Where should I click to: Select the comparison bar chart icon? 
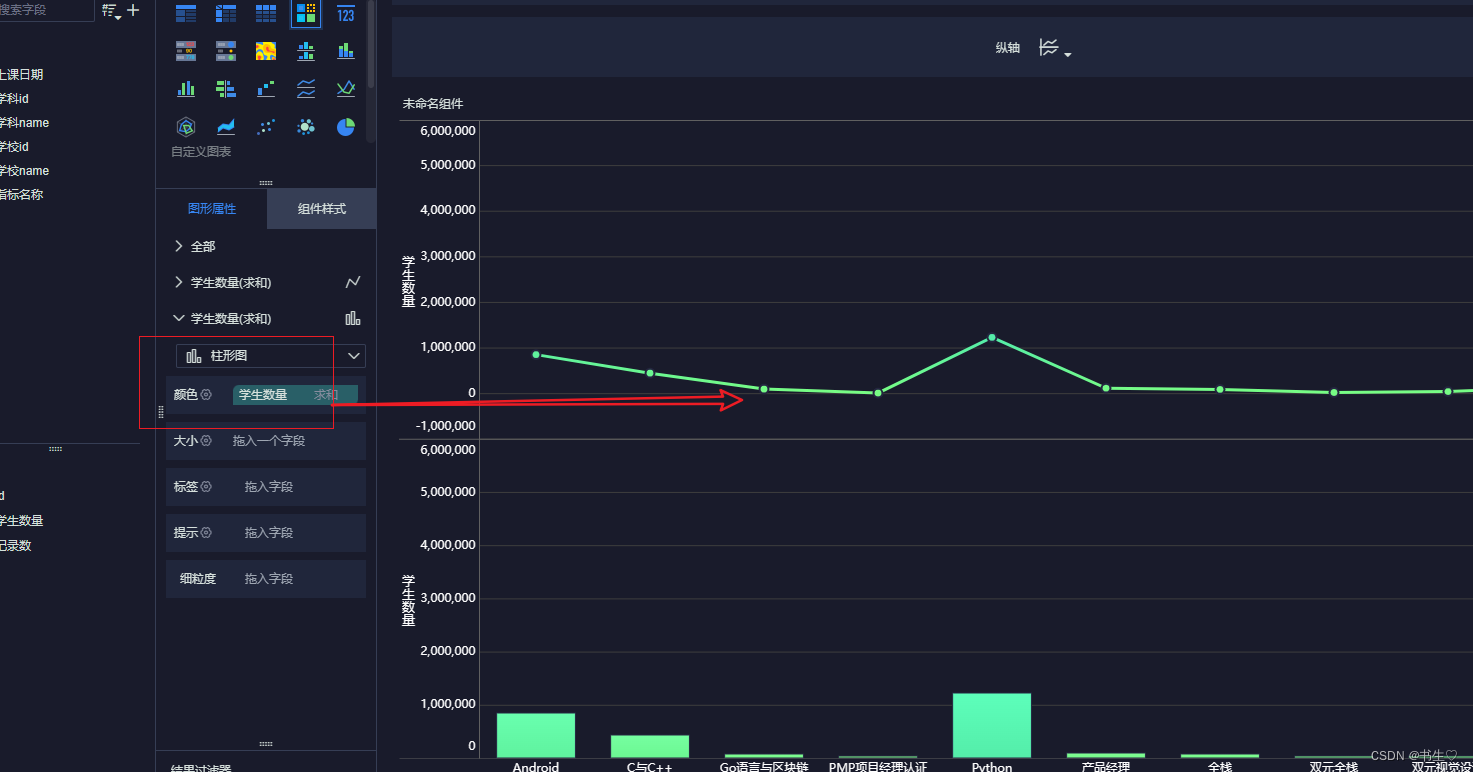(226, 89)
